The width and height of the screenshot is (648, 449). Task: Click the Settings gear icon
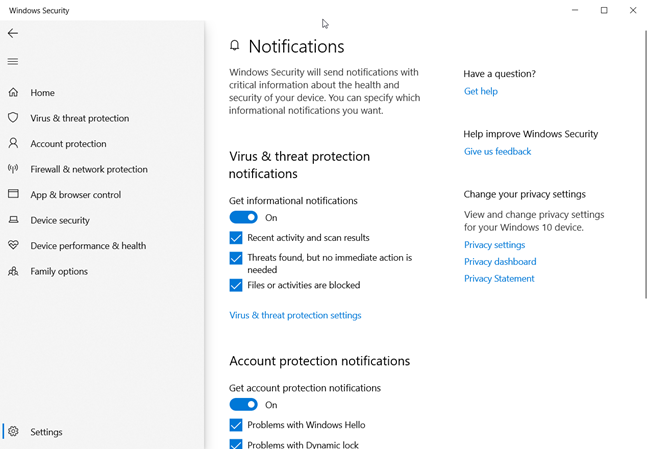(x=13, y=431)
